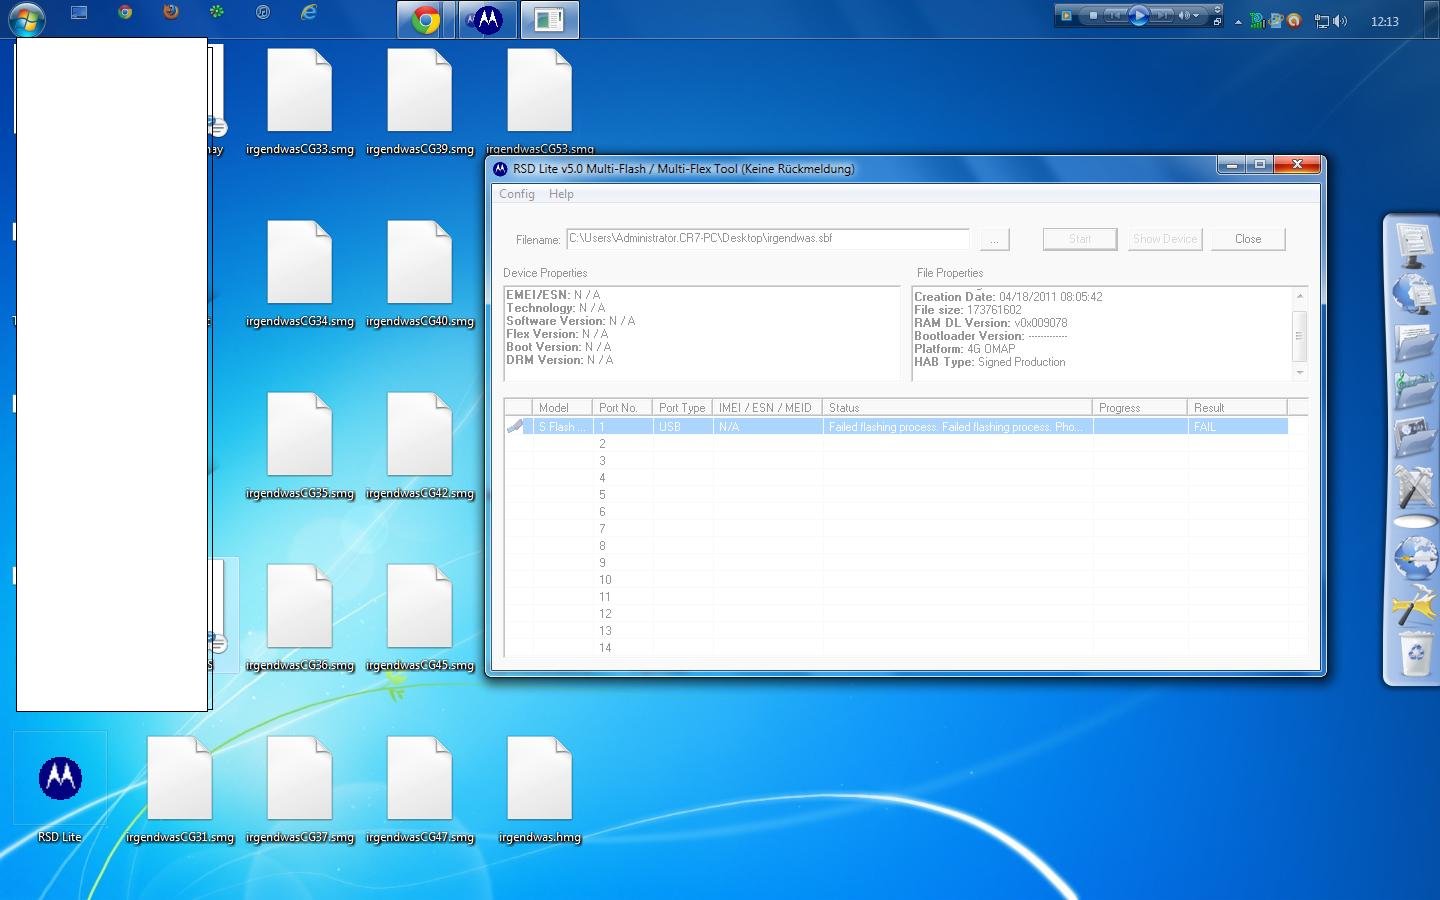
Task: Click the Media Player next track button
Action: (1162, 15)
